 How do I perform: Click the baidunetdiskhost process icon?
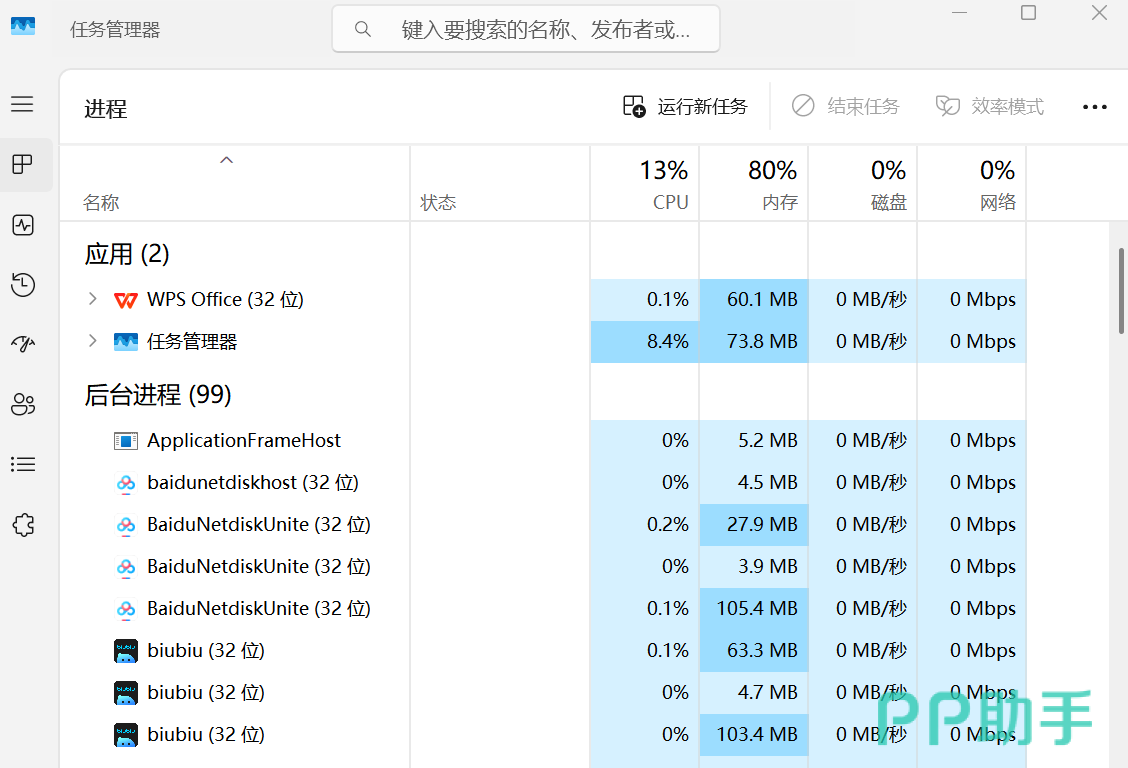[126, 483]
